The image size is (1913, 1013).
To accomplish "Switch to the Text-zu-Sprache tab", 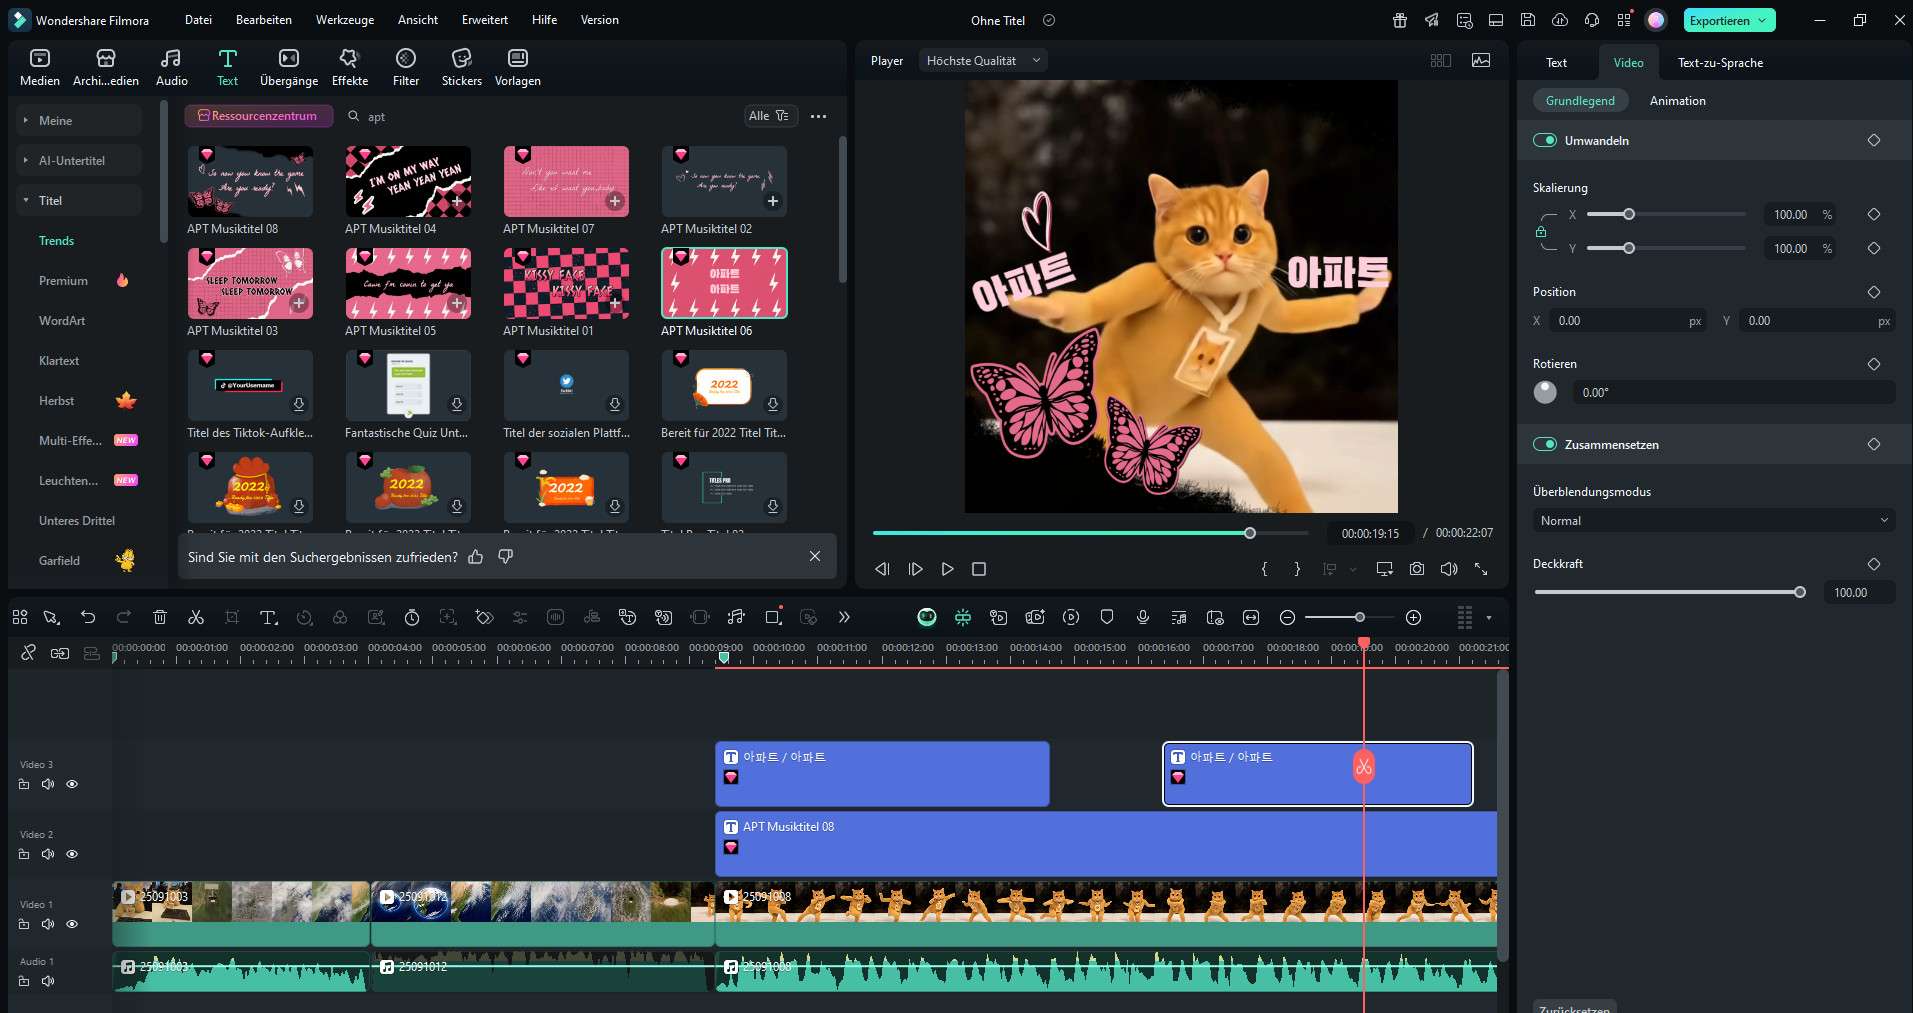I will click(1720, 62).
